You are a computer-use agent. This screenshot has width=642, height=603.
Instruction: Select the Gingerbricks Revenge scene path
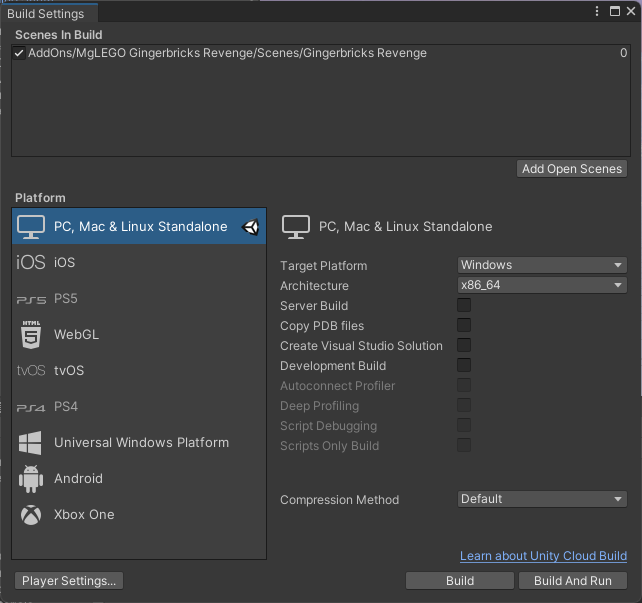[x=227, y=53]
